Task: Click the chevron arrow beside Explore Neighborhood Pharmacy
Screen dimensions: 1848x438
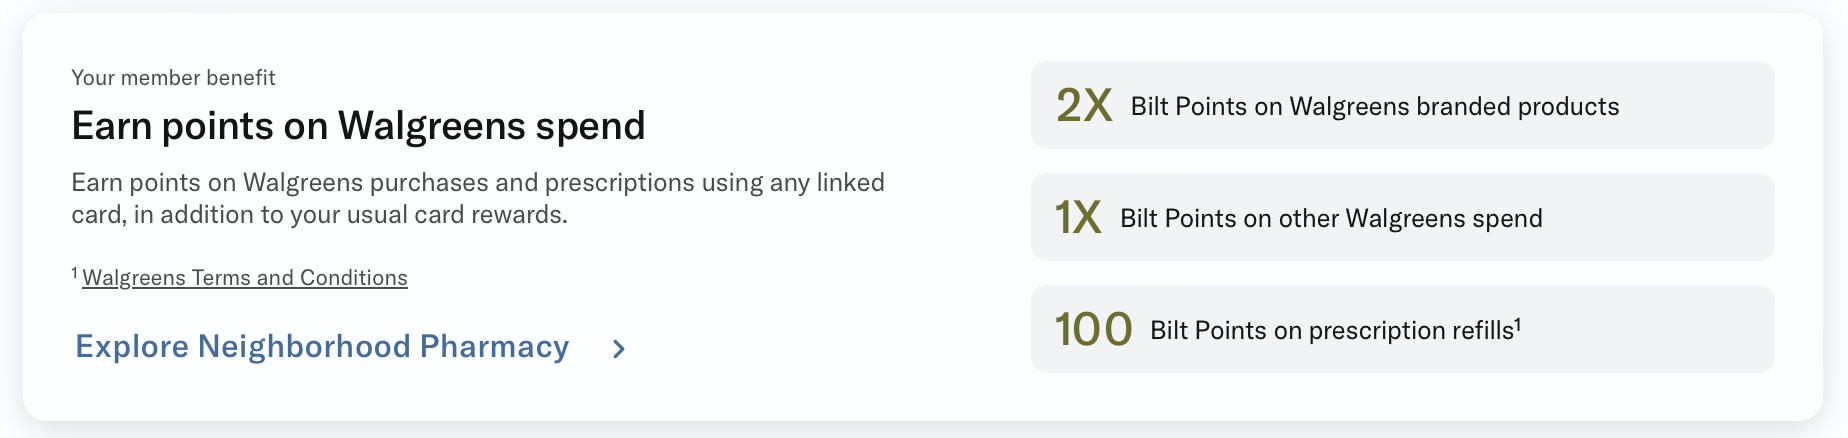Action: pos(619,349)
